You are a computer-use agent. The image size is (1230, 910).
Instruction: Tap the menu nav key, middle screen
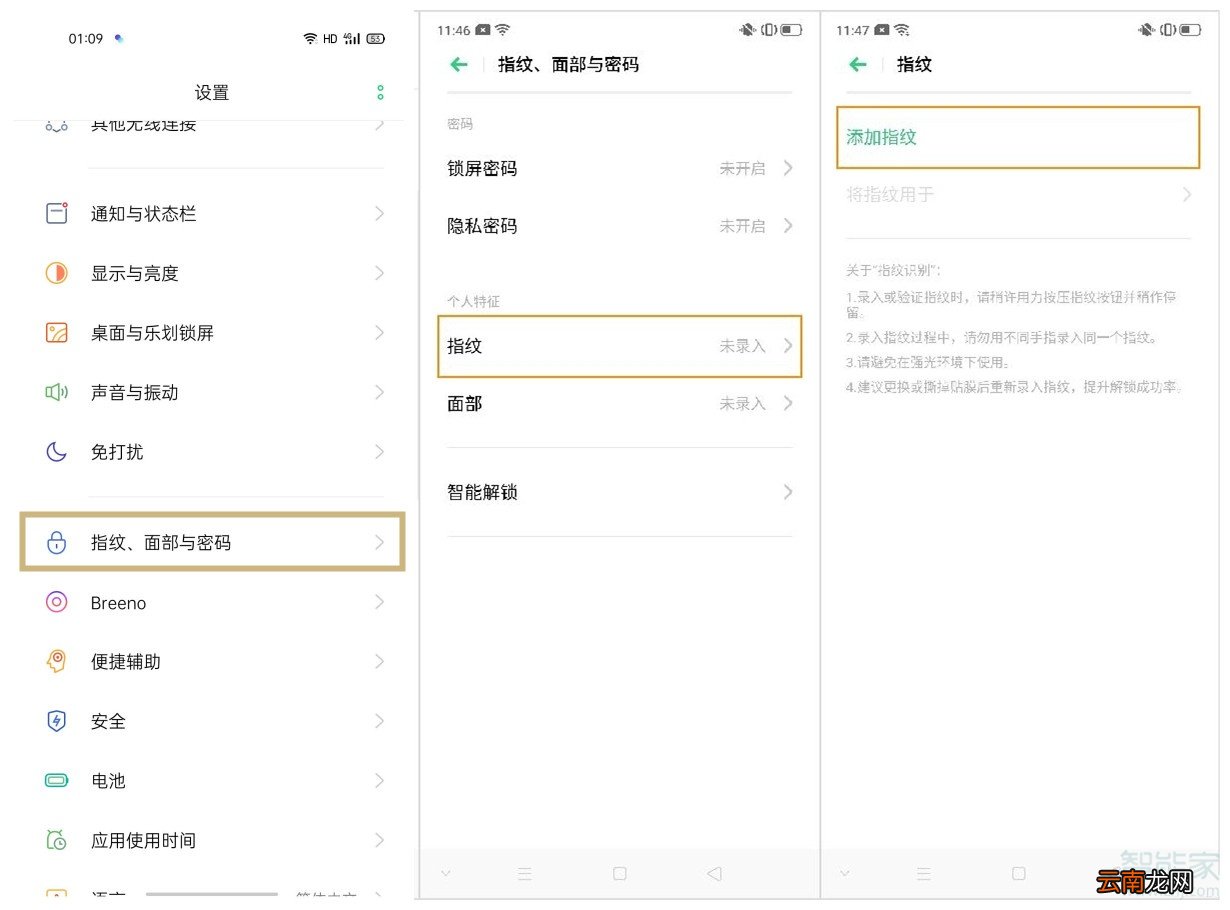[x=524, y=873]
